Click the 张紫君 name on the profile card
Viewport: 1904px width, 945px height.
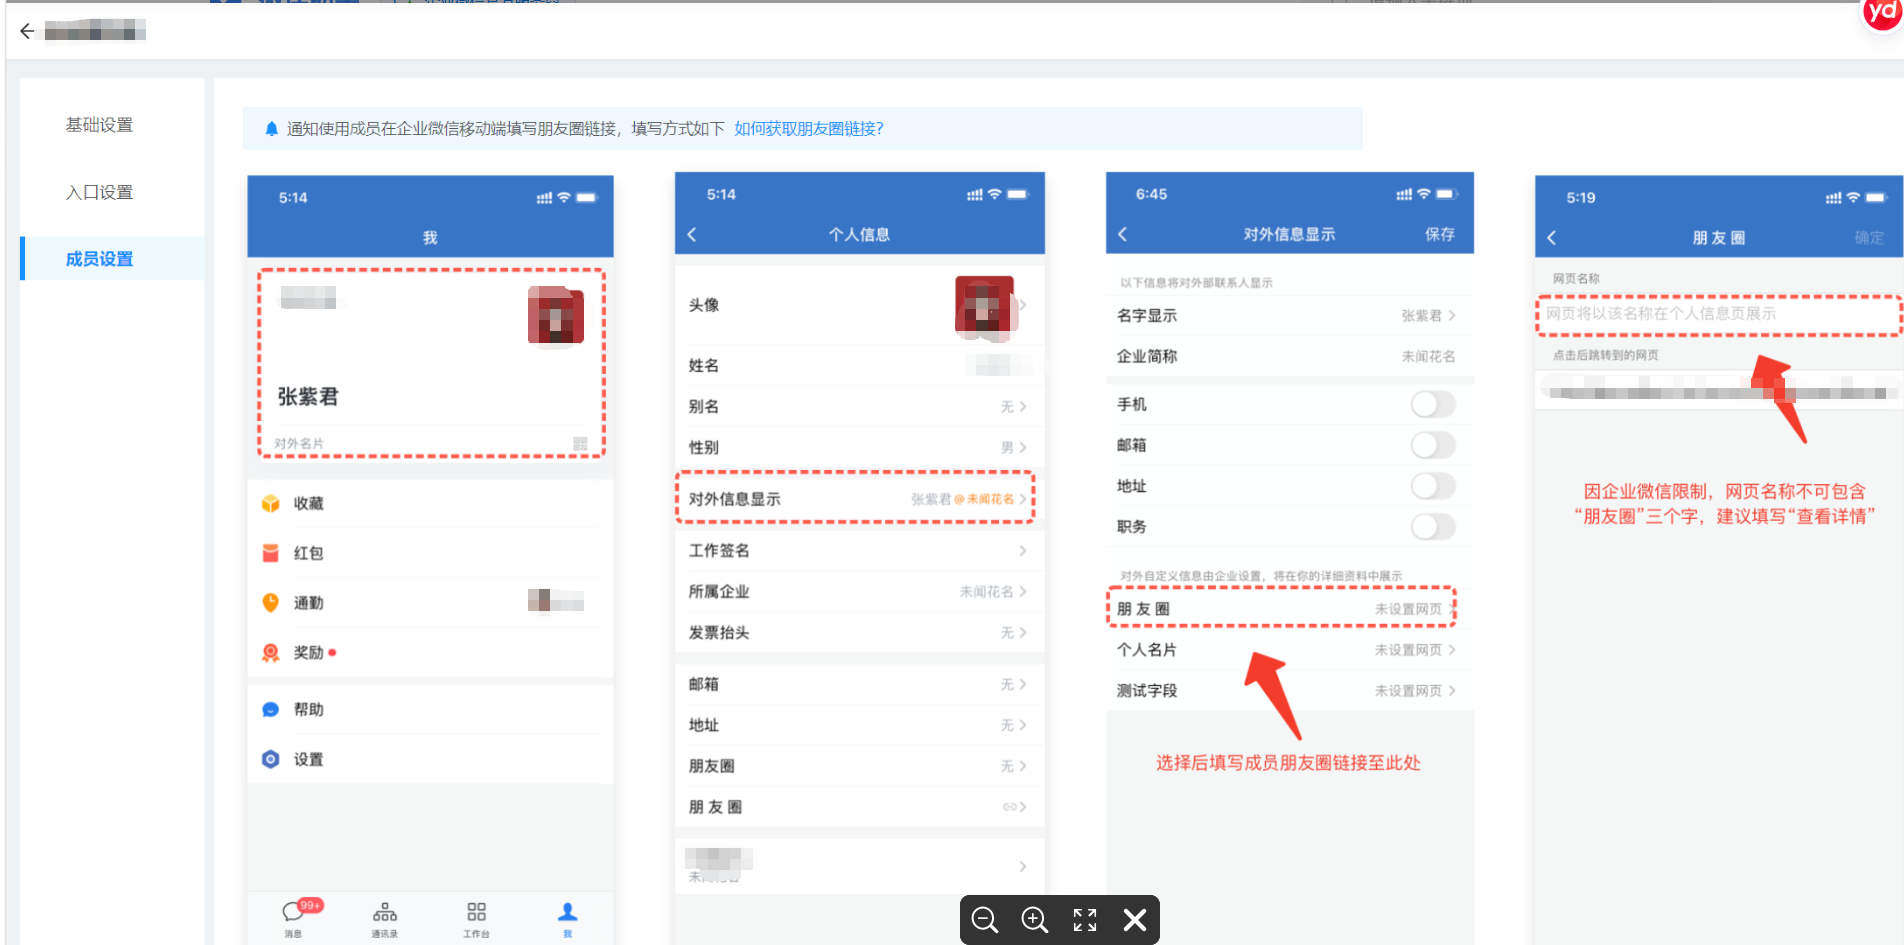pos(308,397)
